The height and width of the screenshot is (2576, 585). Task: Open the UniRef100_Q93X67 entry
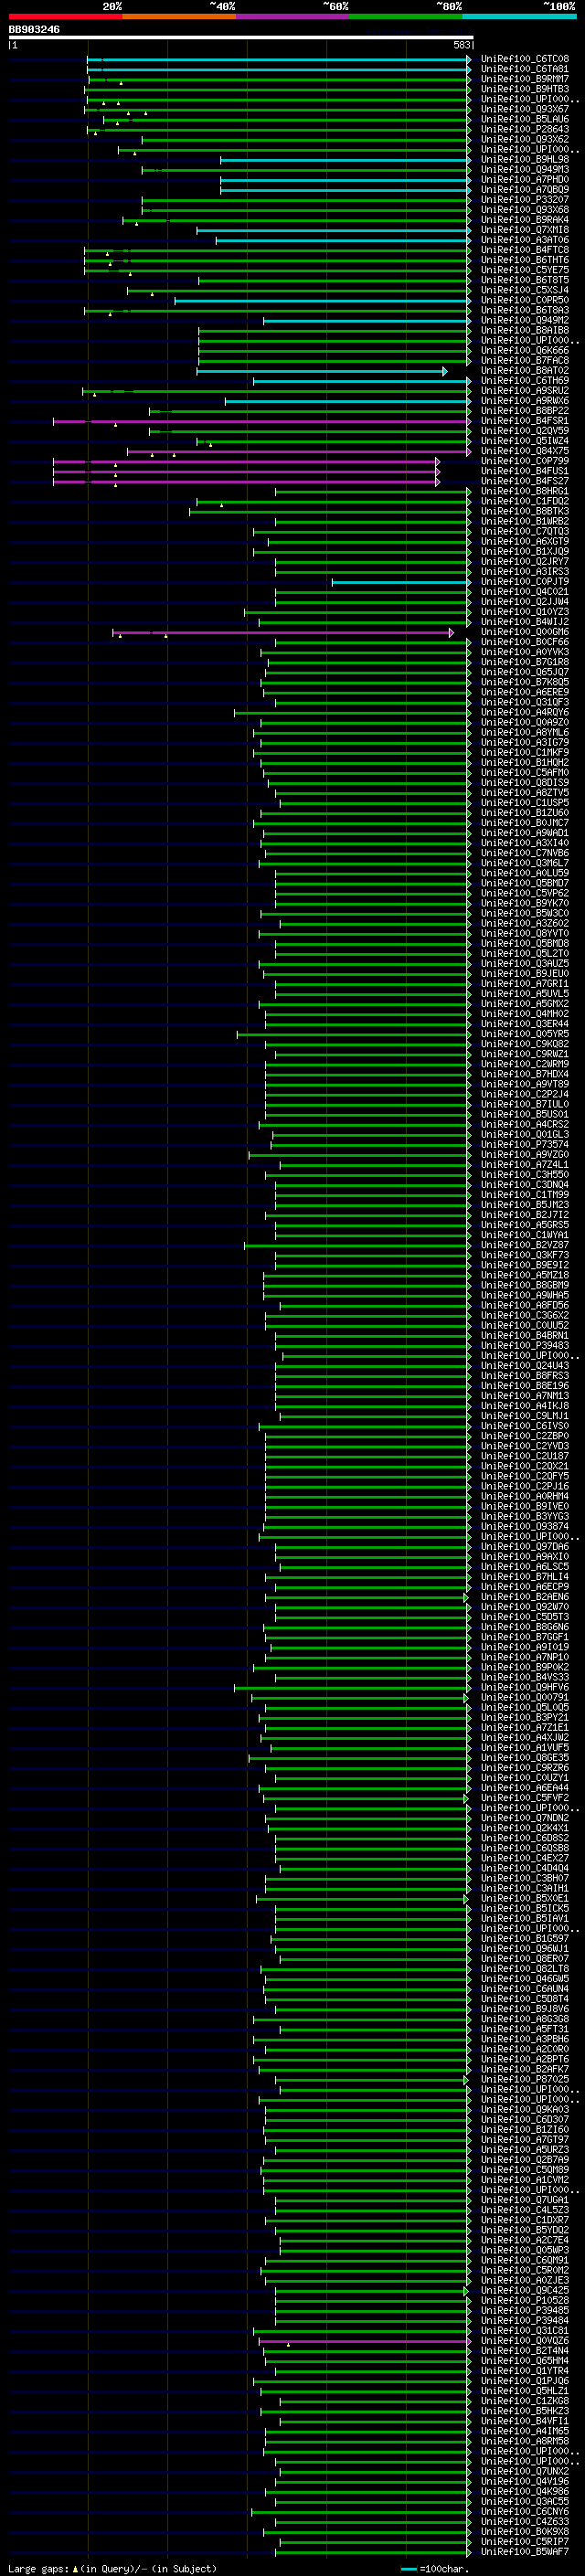(x=524, y=109)
